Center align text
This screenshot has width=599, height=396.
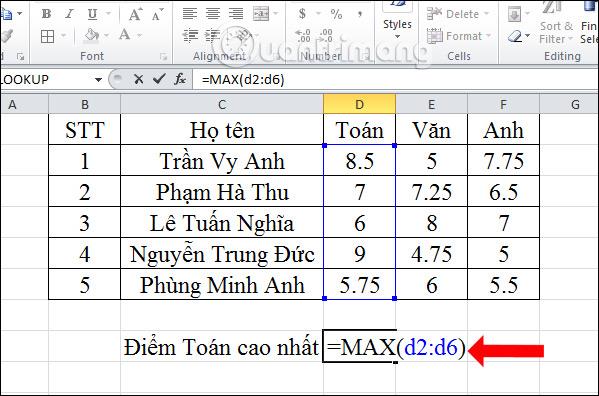click(x=213, y=14)
